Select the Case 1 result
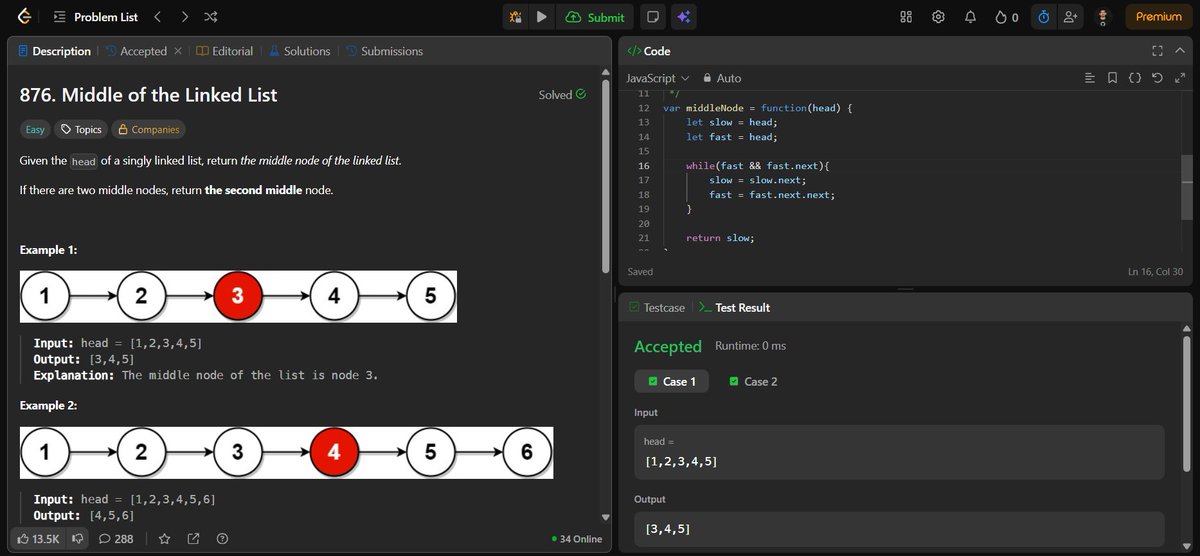Viewport: 1200px width, 556px height. coord(671,381)
